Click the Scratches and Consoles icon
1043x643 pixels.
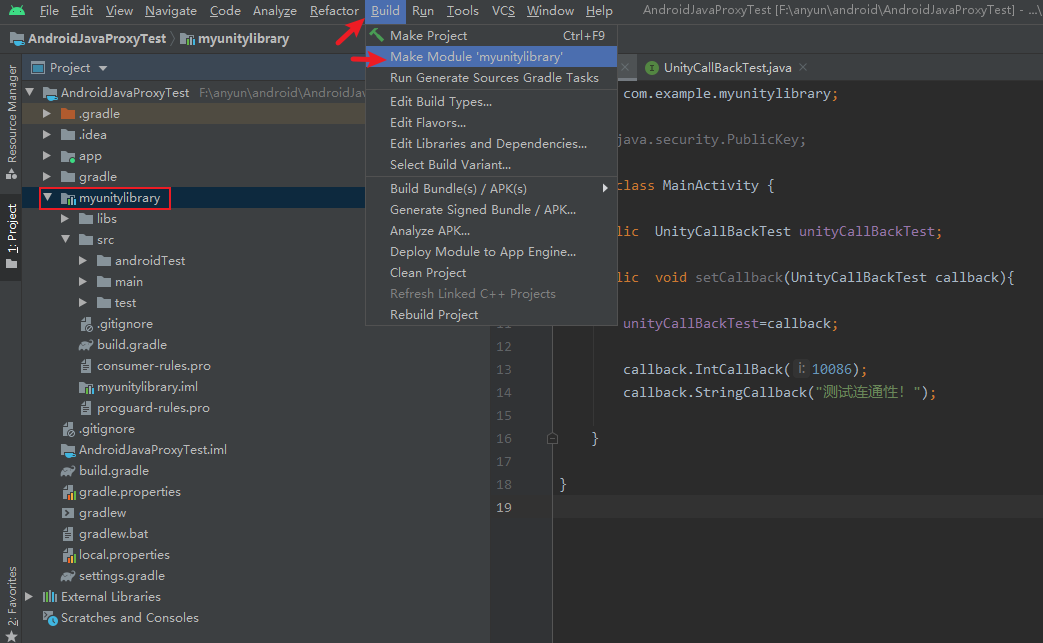tap(50, 618)
